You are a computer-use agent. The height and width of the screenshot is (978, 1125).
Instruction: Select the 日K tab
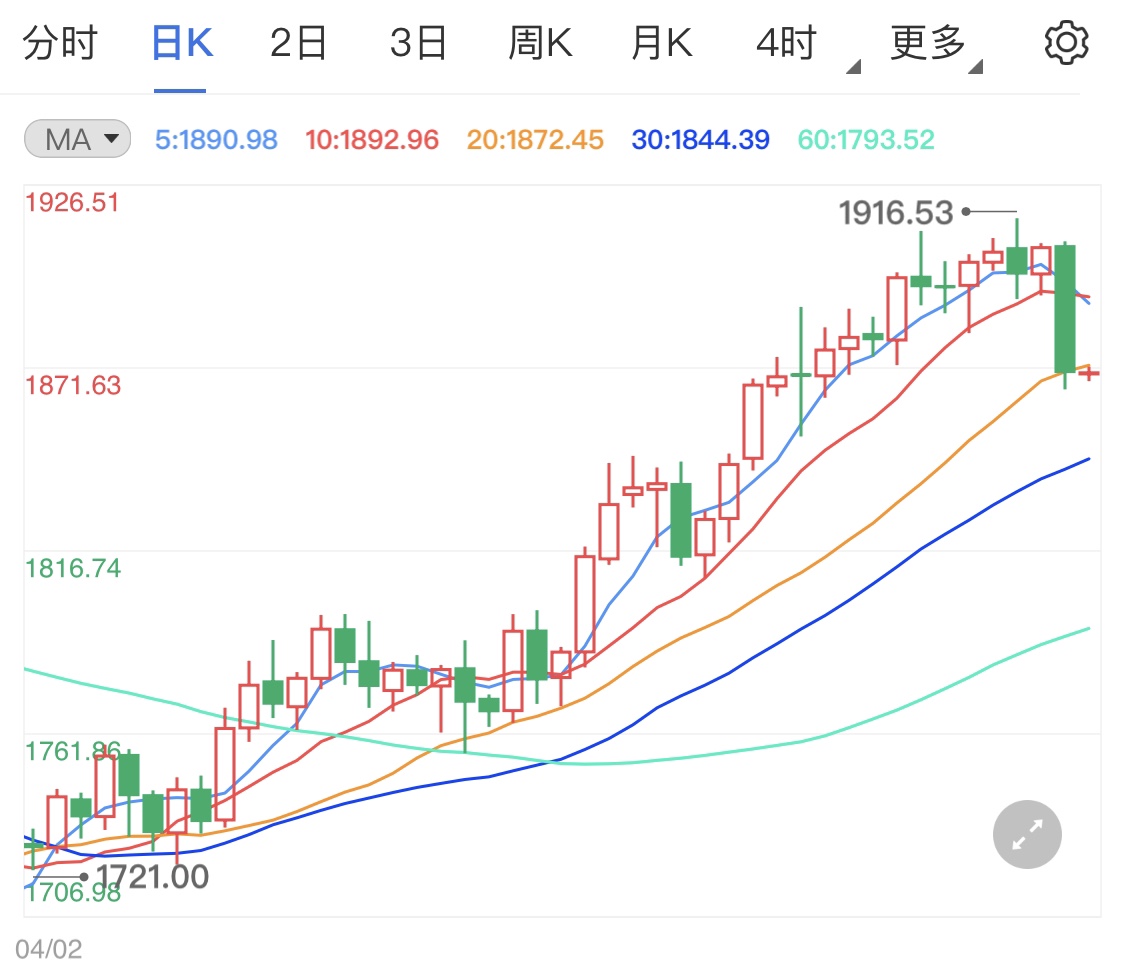point(182,43)
